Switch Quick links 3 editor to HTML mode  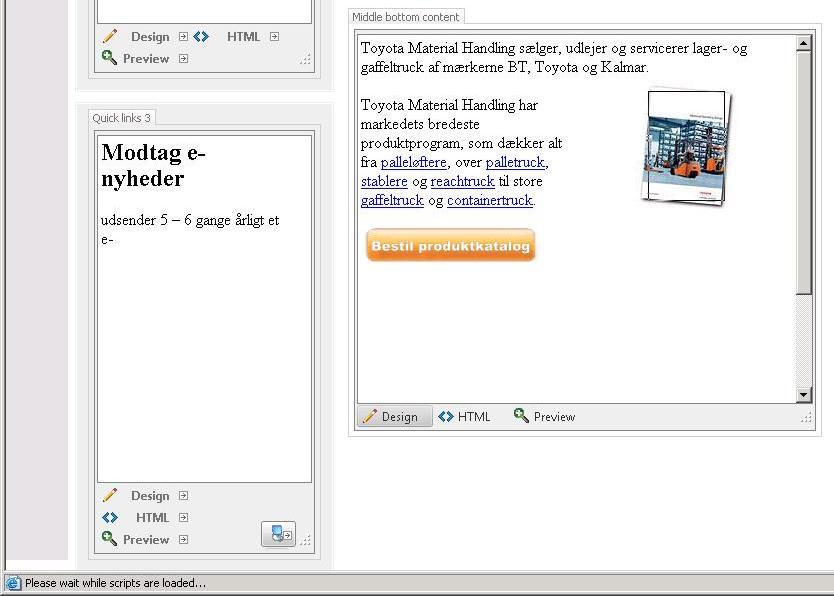[x=152, y=517]
